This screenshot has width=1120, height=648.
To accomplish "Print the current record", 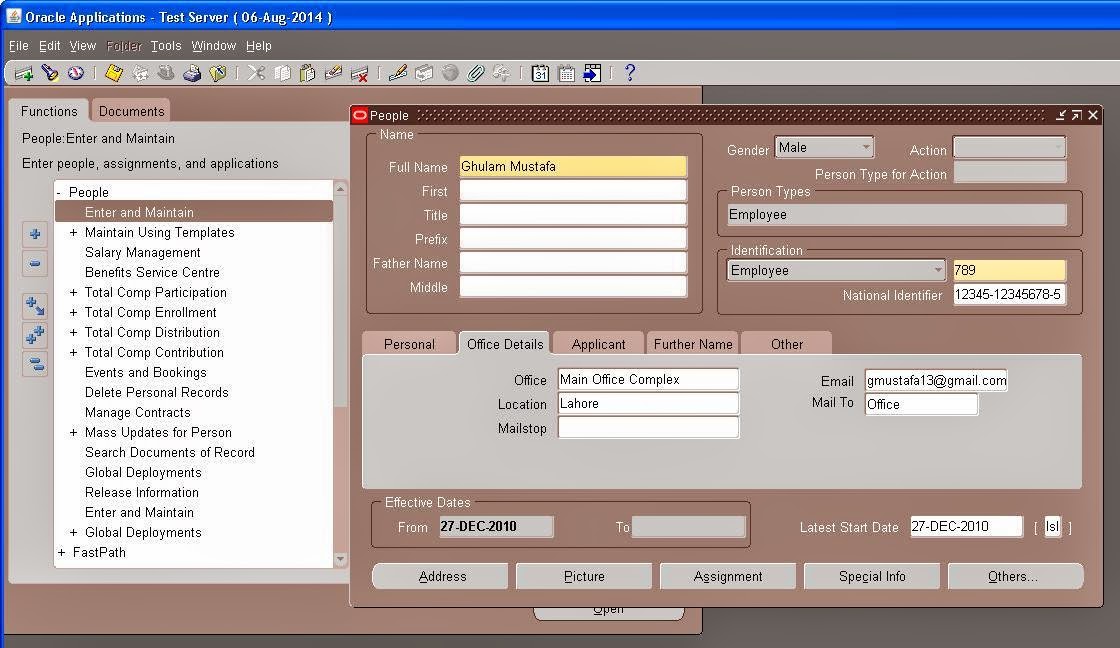I will coord(191,72).
